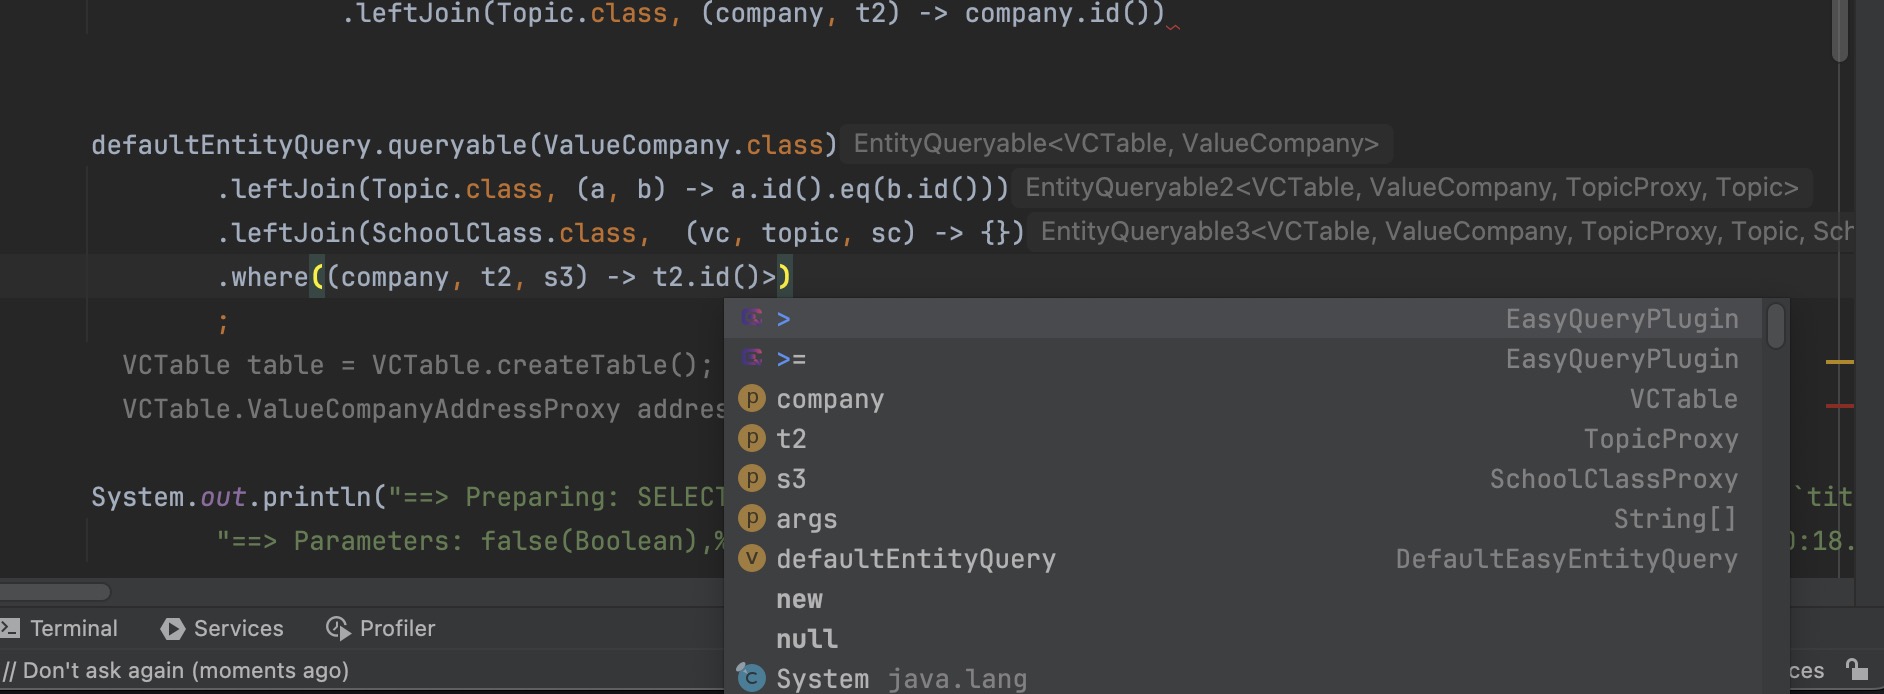Viewport: 1884px width, 694px height.
Task: Click the editor horizontal scrollbar thumb
Action: pyautogui.click(x=55, y=592)
